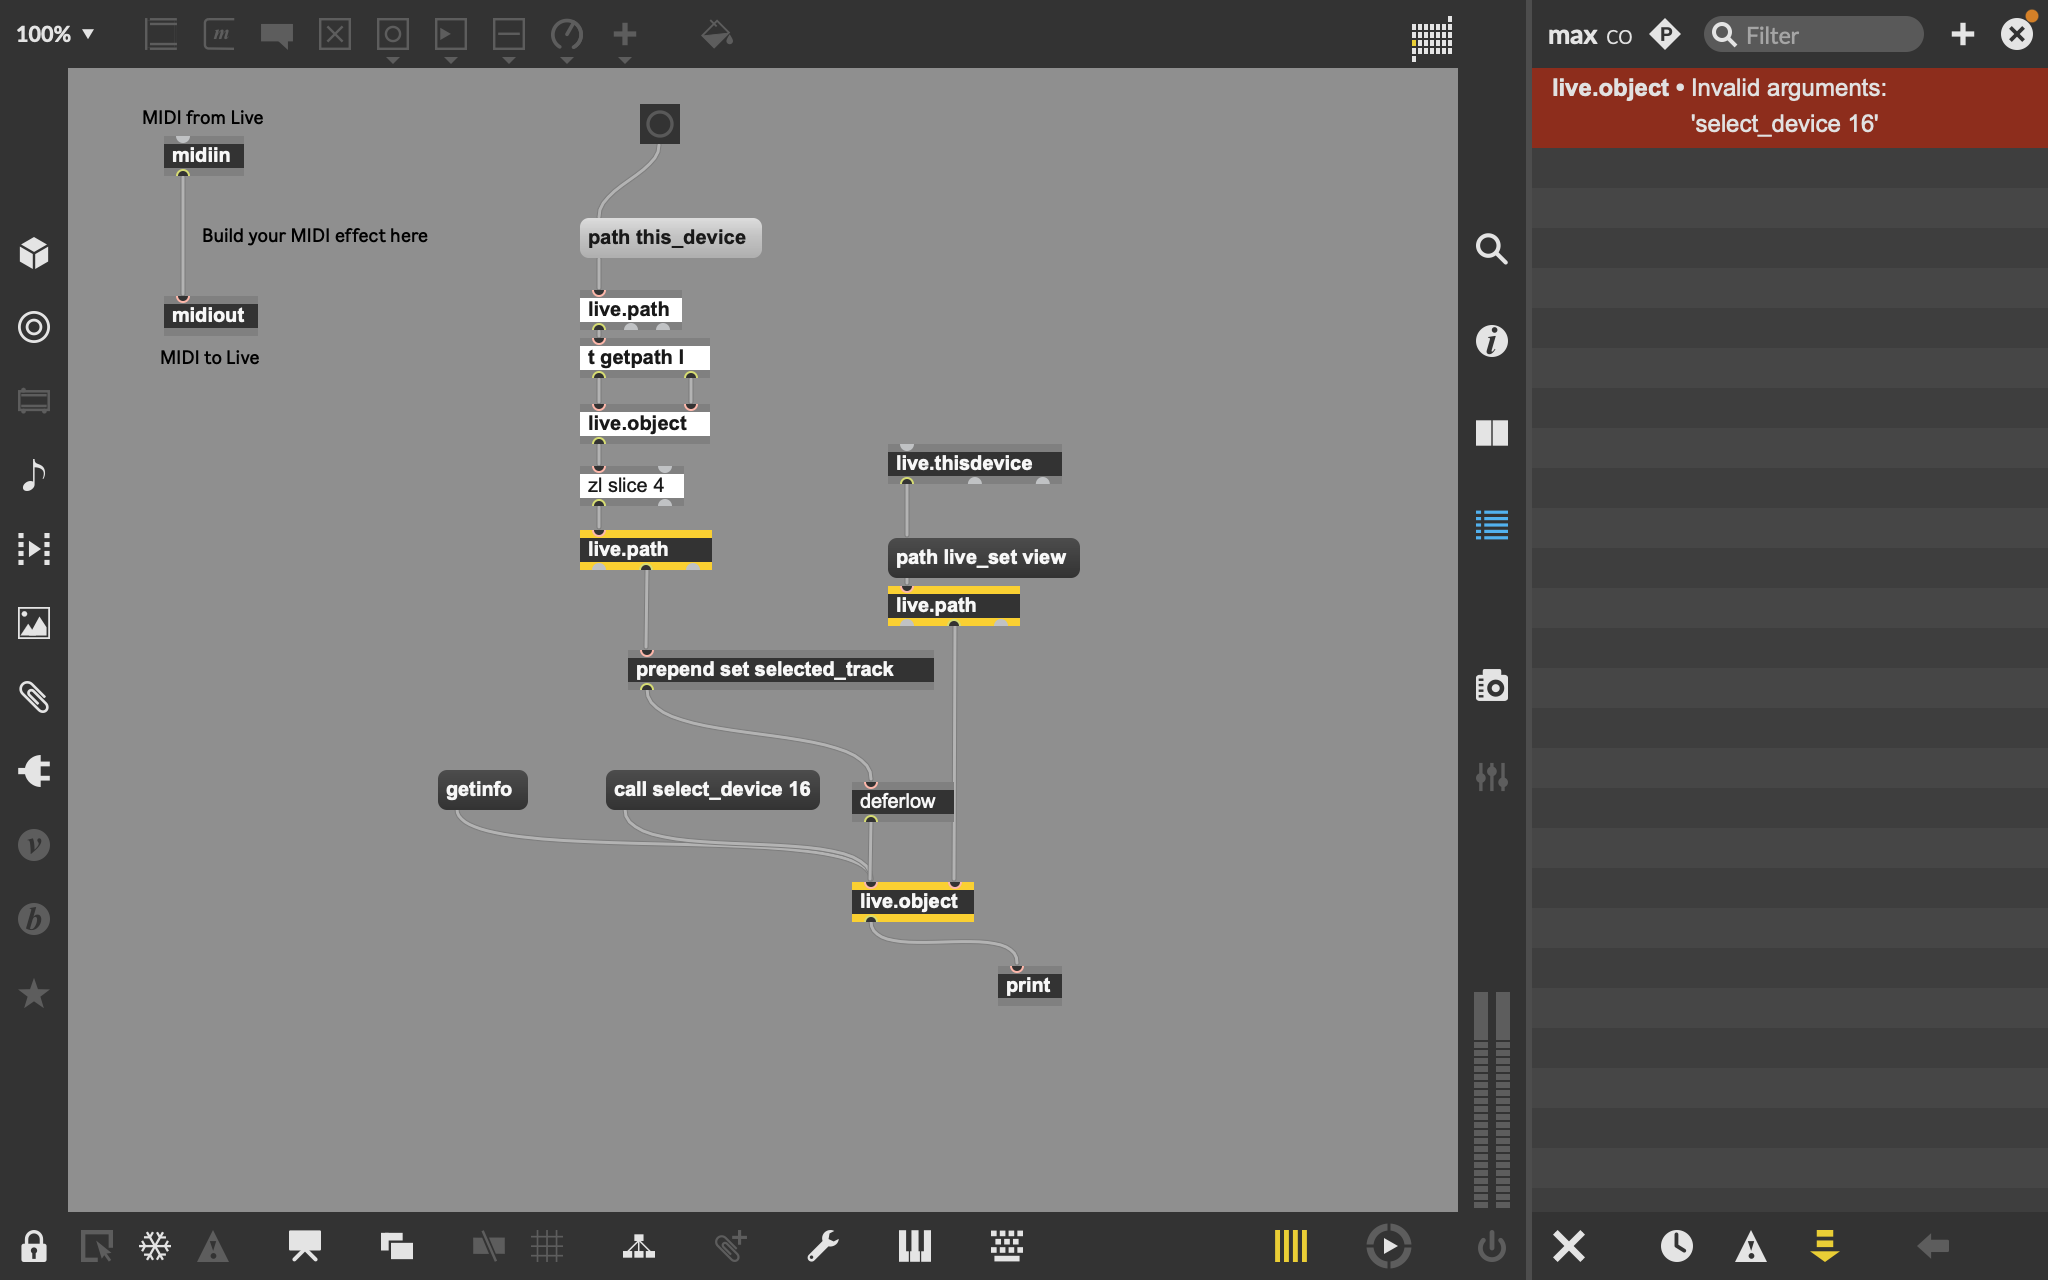The height and width of the screenshot is (1280, 2048).
Task: Open the Images browser icon
Action: tap(34, 623)
